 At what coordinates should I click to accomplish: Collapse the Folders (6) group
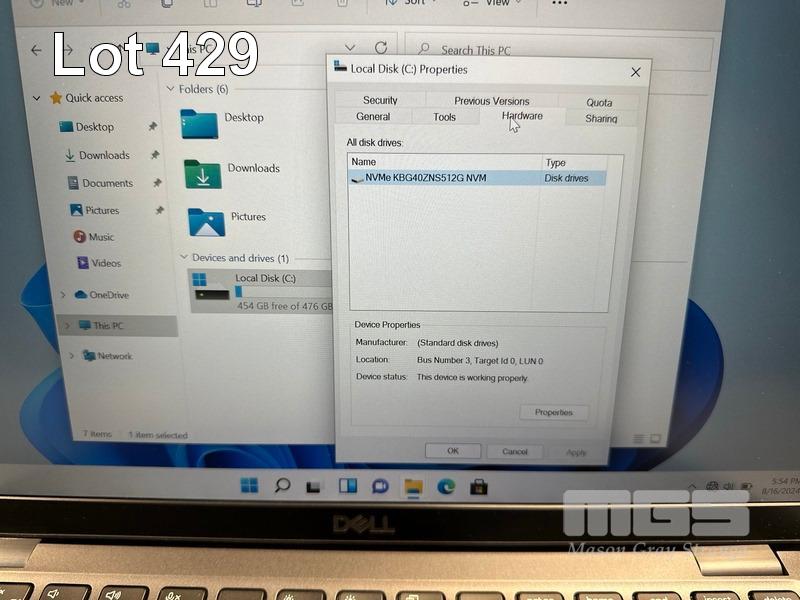170,89
